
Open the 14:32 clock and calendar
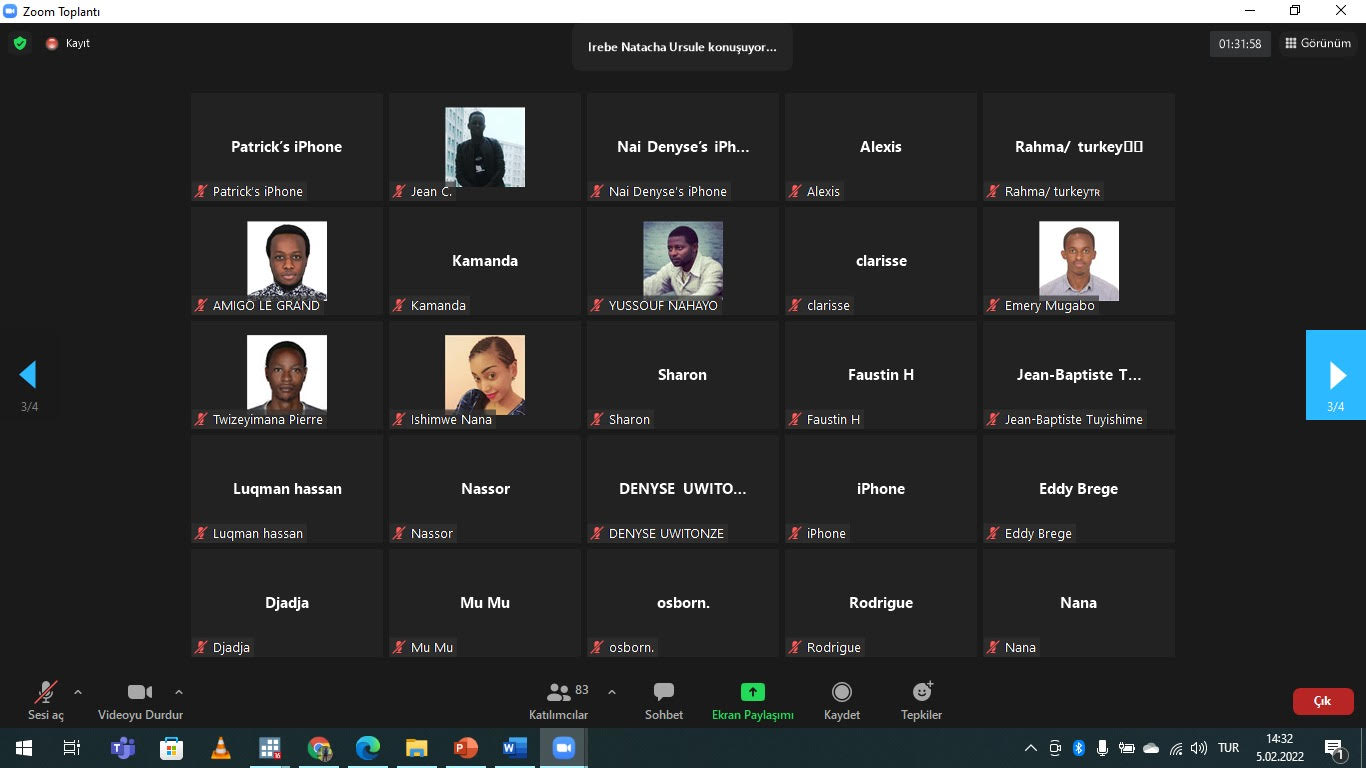[1280, 748]
